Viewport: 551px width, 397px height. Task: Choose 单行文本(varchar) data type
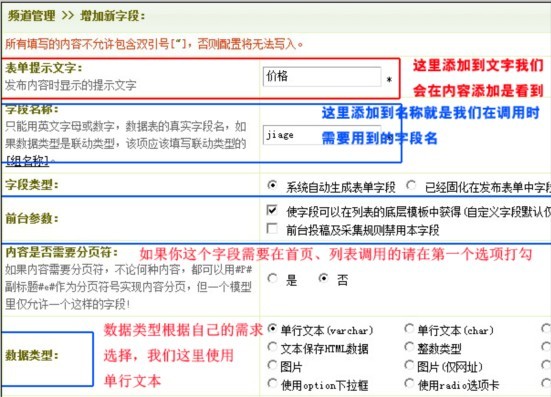(x=272, y=329)
